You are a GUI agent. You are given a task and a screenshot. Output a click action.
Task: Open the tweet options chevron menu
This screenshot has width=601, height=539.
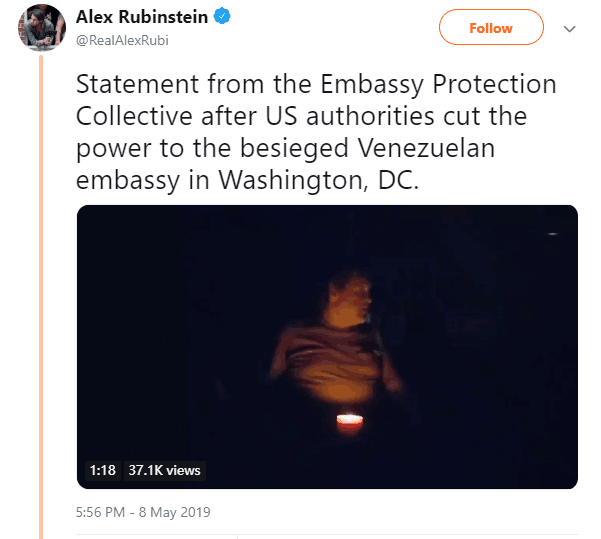tap(570, 29)
